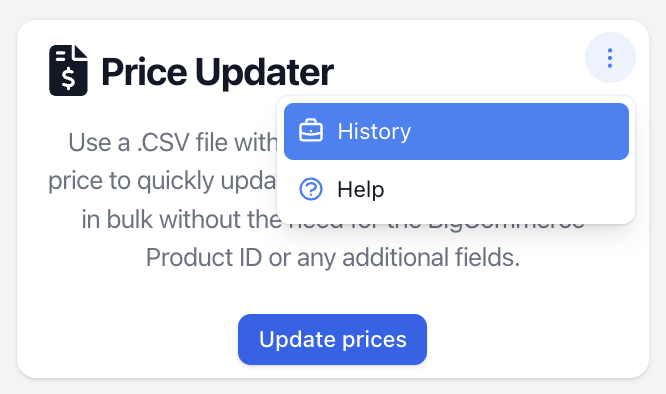The width and height of the screenshot is (666, 394).
Task: Select History from the dropdown menu
Action: point(456,131)
